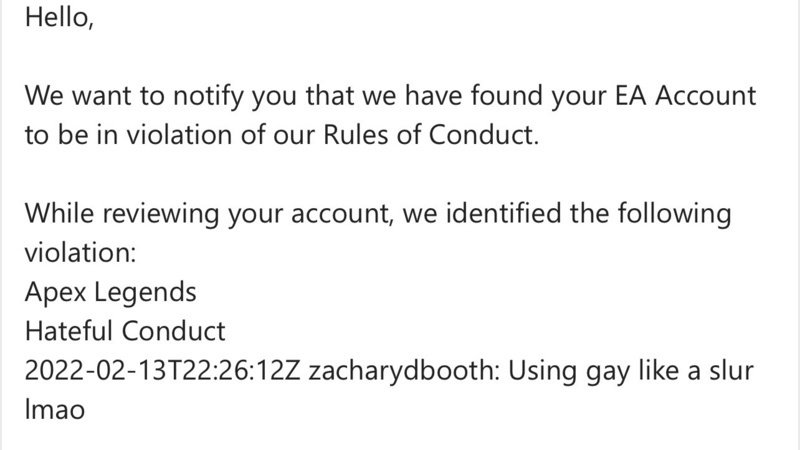Click the word "lmao"
Screen dimensions: 800x450
click(53, 410)
